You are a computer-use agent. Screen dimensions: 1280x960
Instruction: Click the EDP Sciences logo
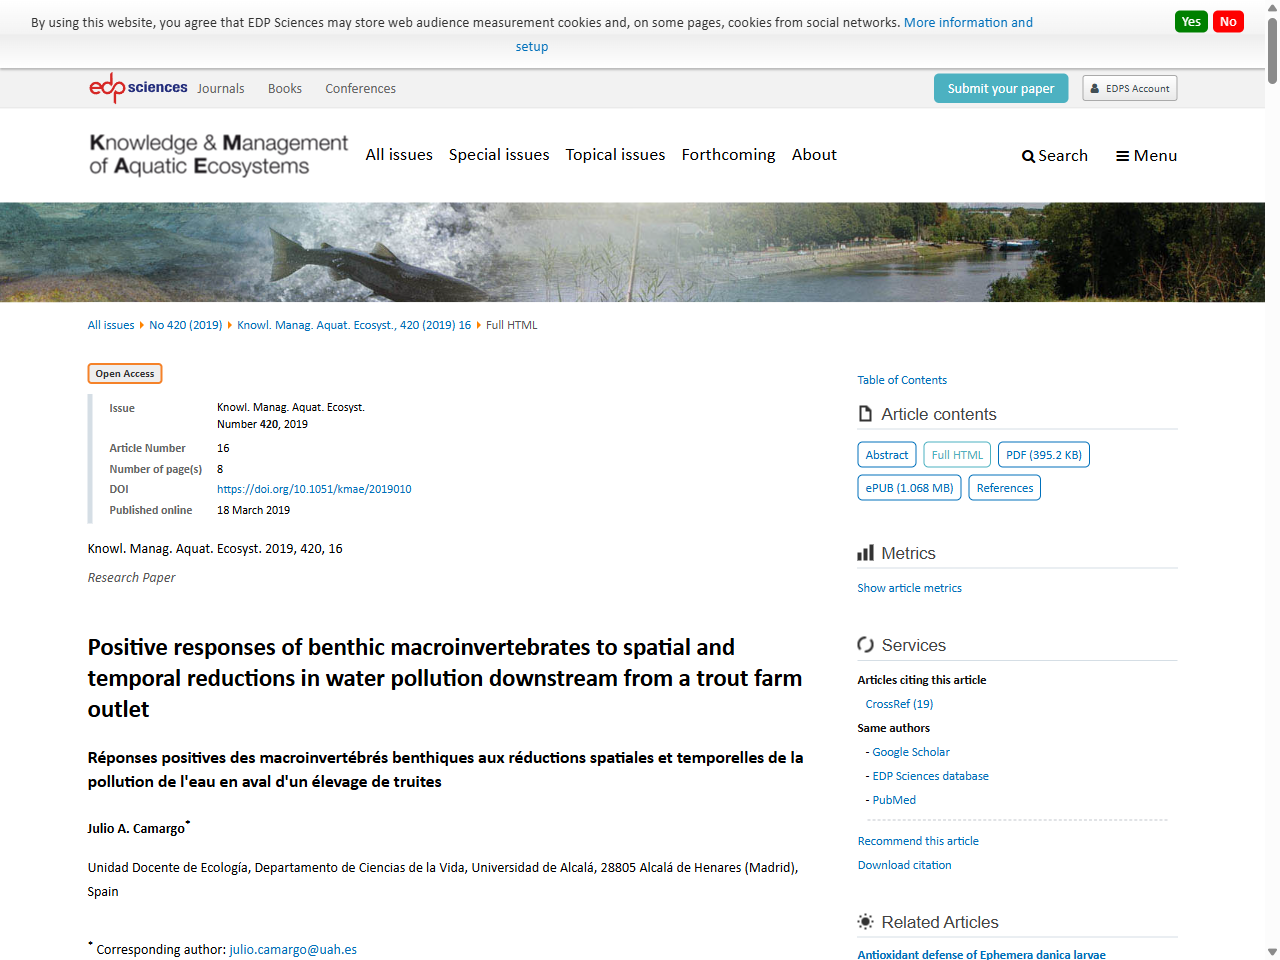[137, 87]
